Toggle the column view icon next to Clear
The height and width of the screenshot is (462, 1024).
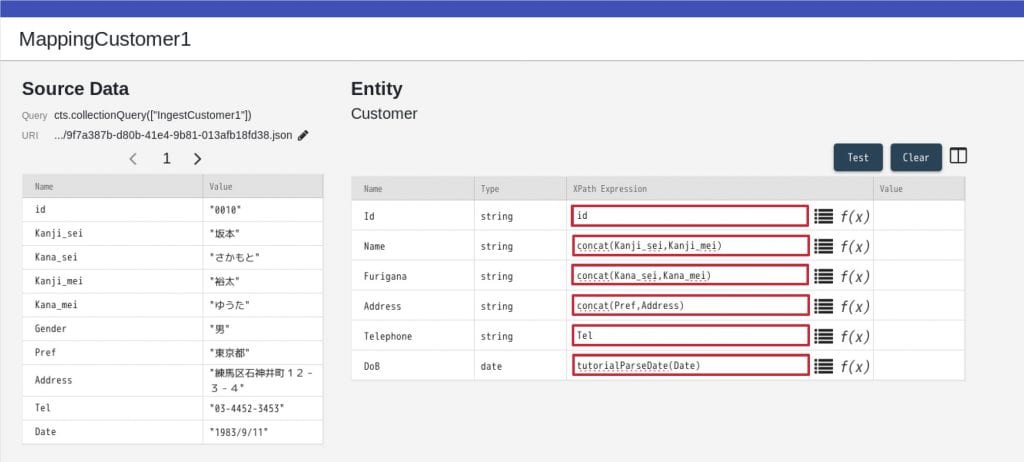pyautogui.click(x=958, y=156)
